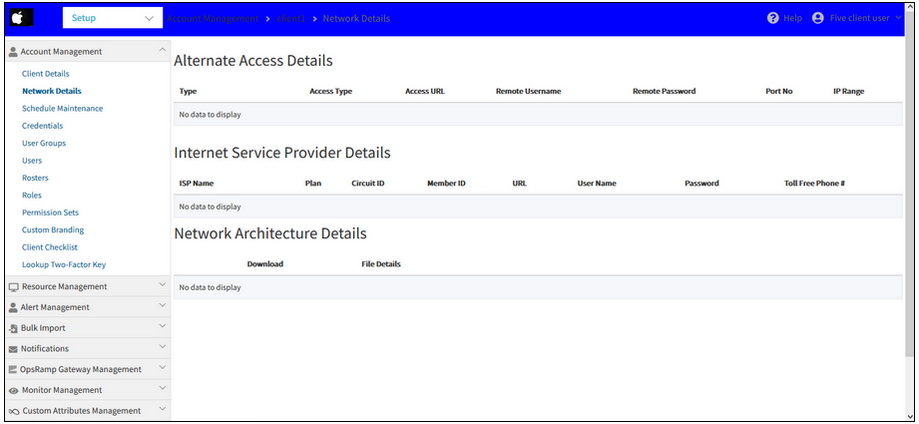Click Notifications envelope icon
Image resolution: width=919 pixels, height=424 pixels.
click(13, 349)
